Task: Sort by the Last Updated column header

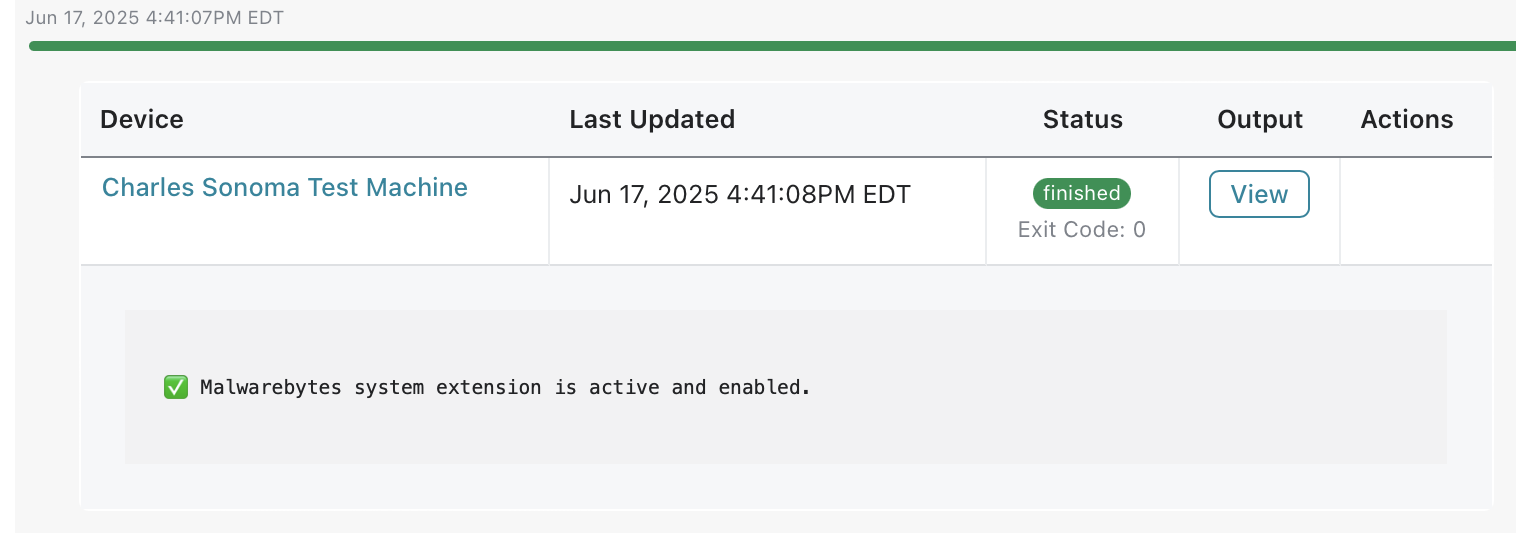Action: pos(652,119)
